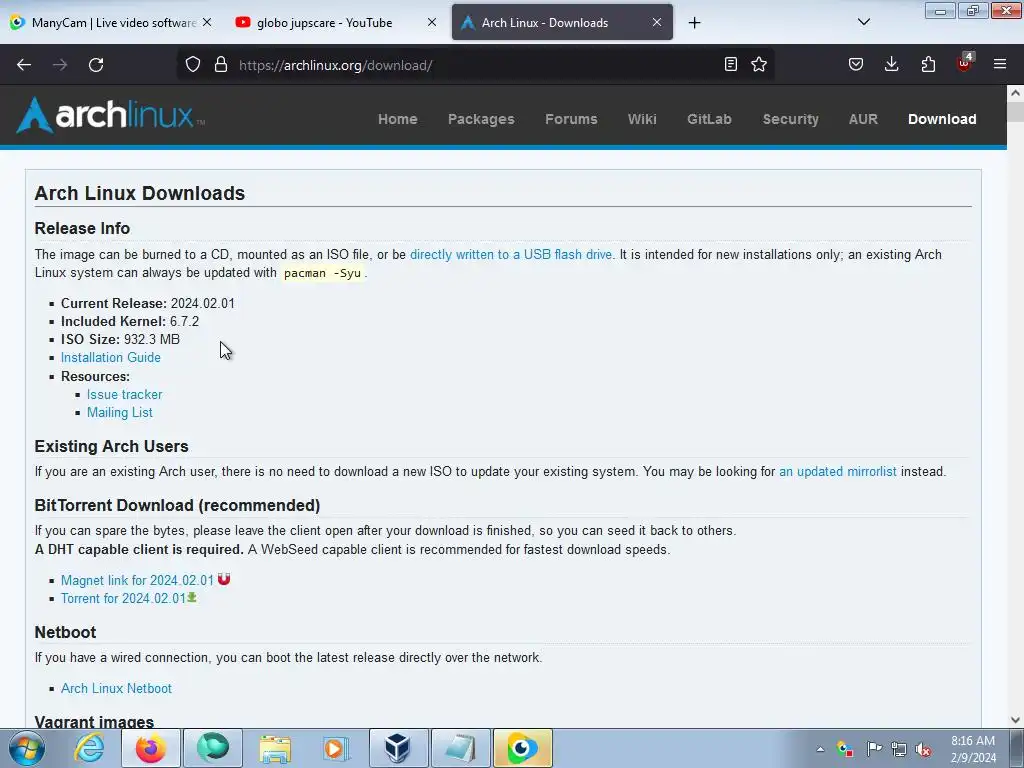This screenshot has height=768, width=1024.
Task: Open the Pocket save icon
Action: tap(856, 64)
